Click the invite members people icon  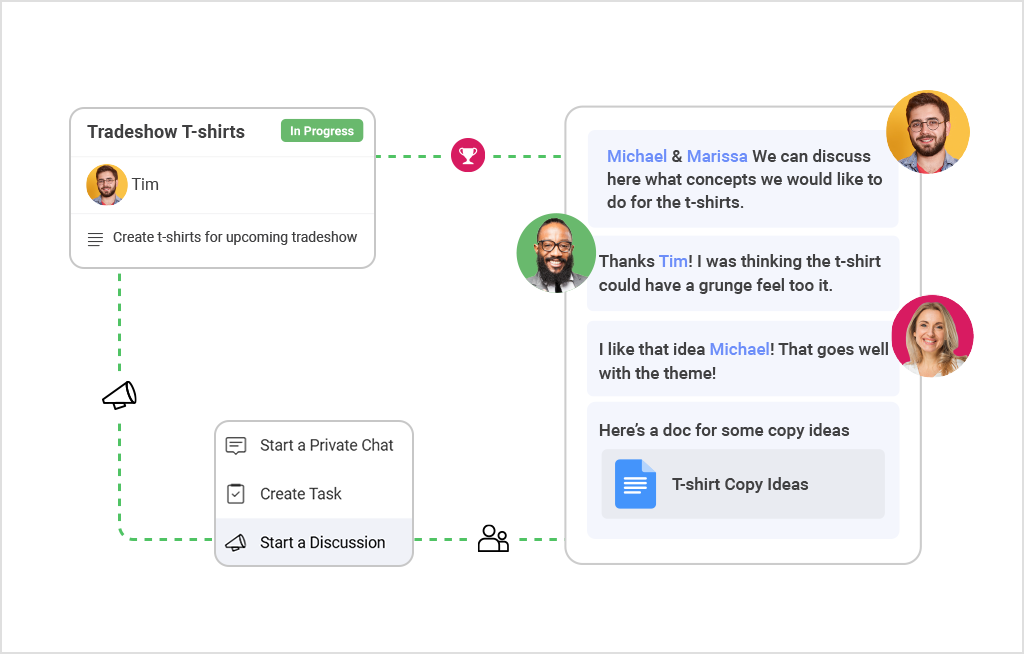click(x=493, y=539)
